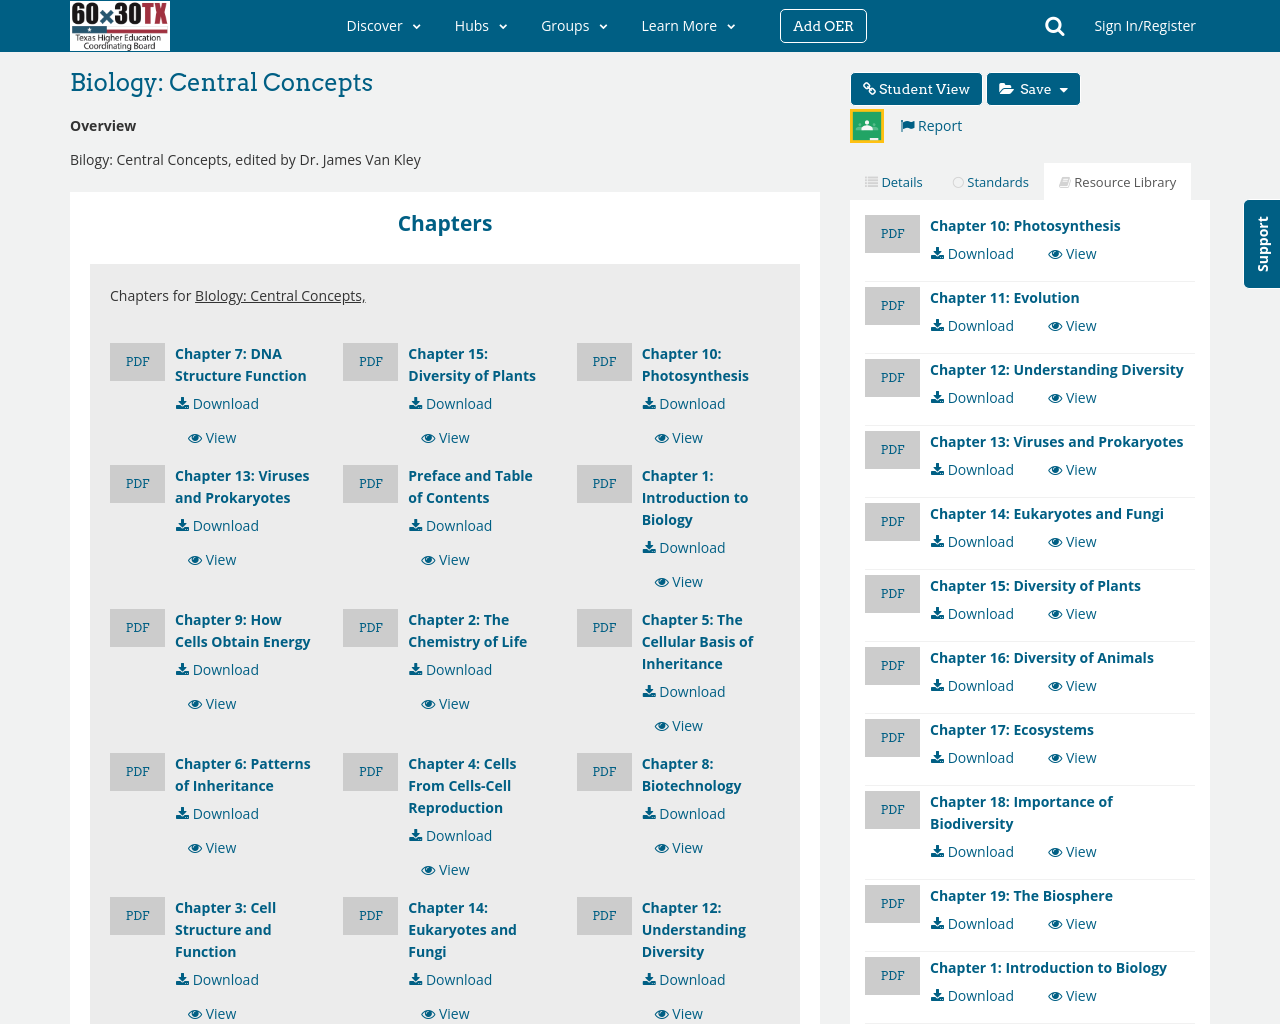Screen dimensions: 1280x1024
Task: Switch to the Details tab
Action: pos(893,182)
